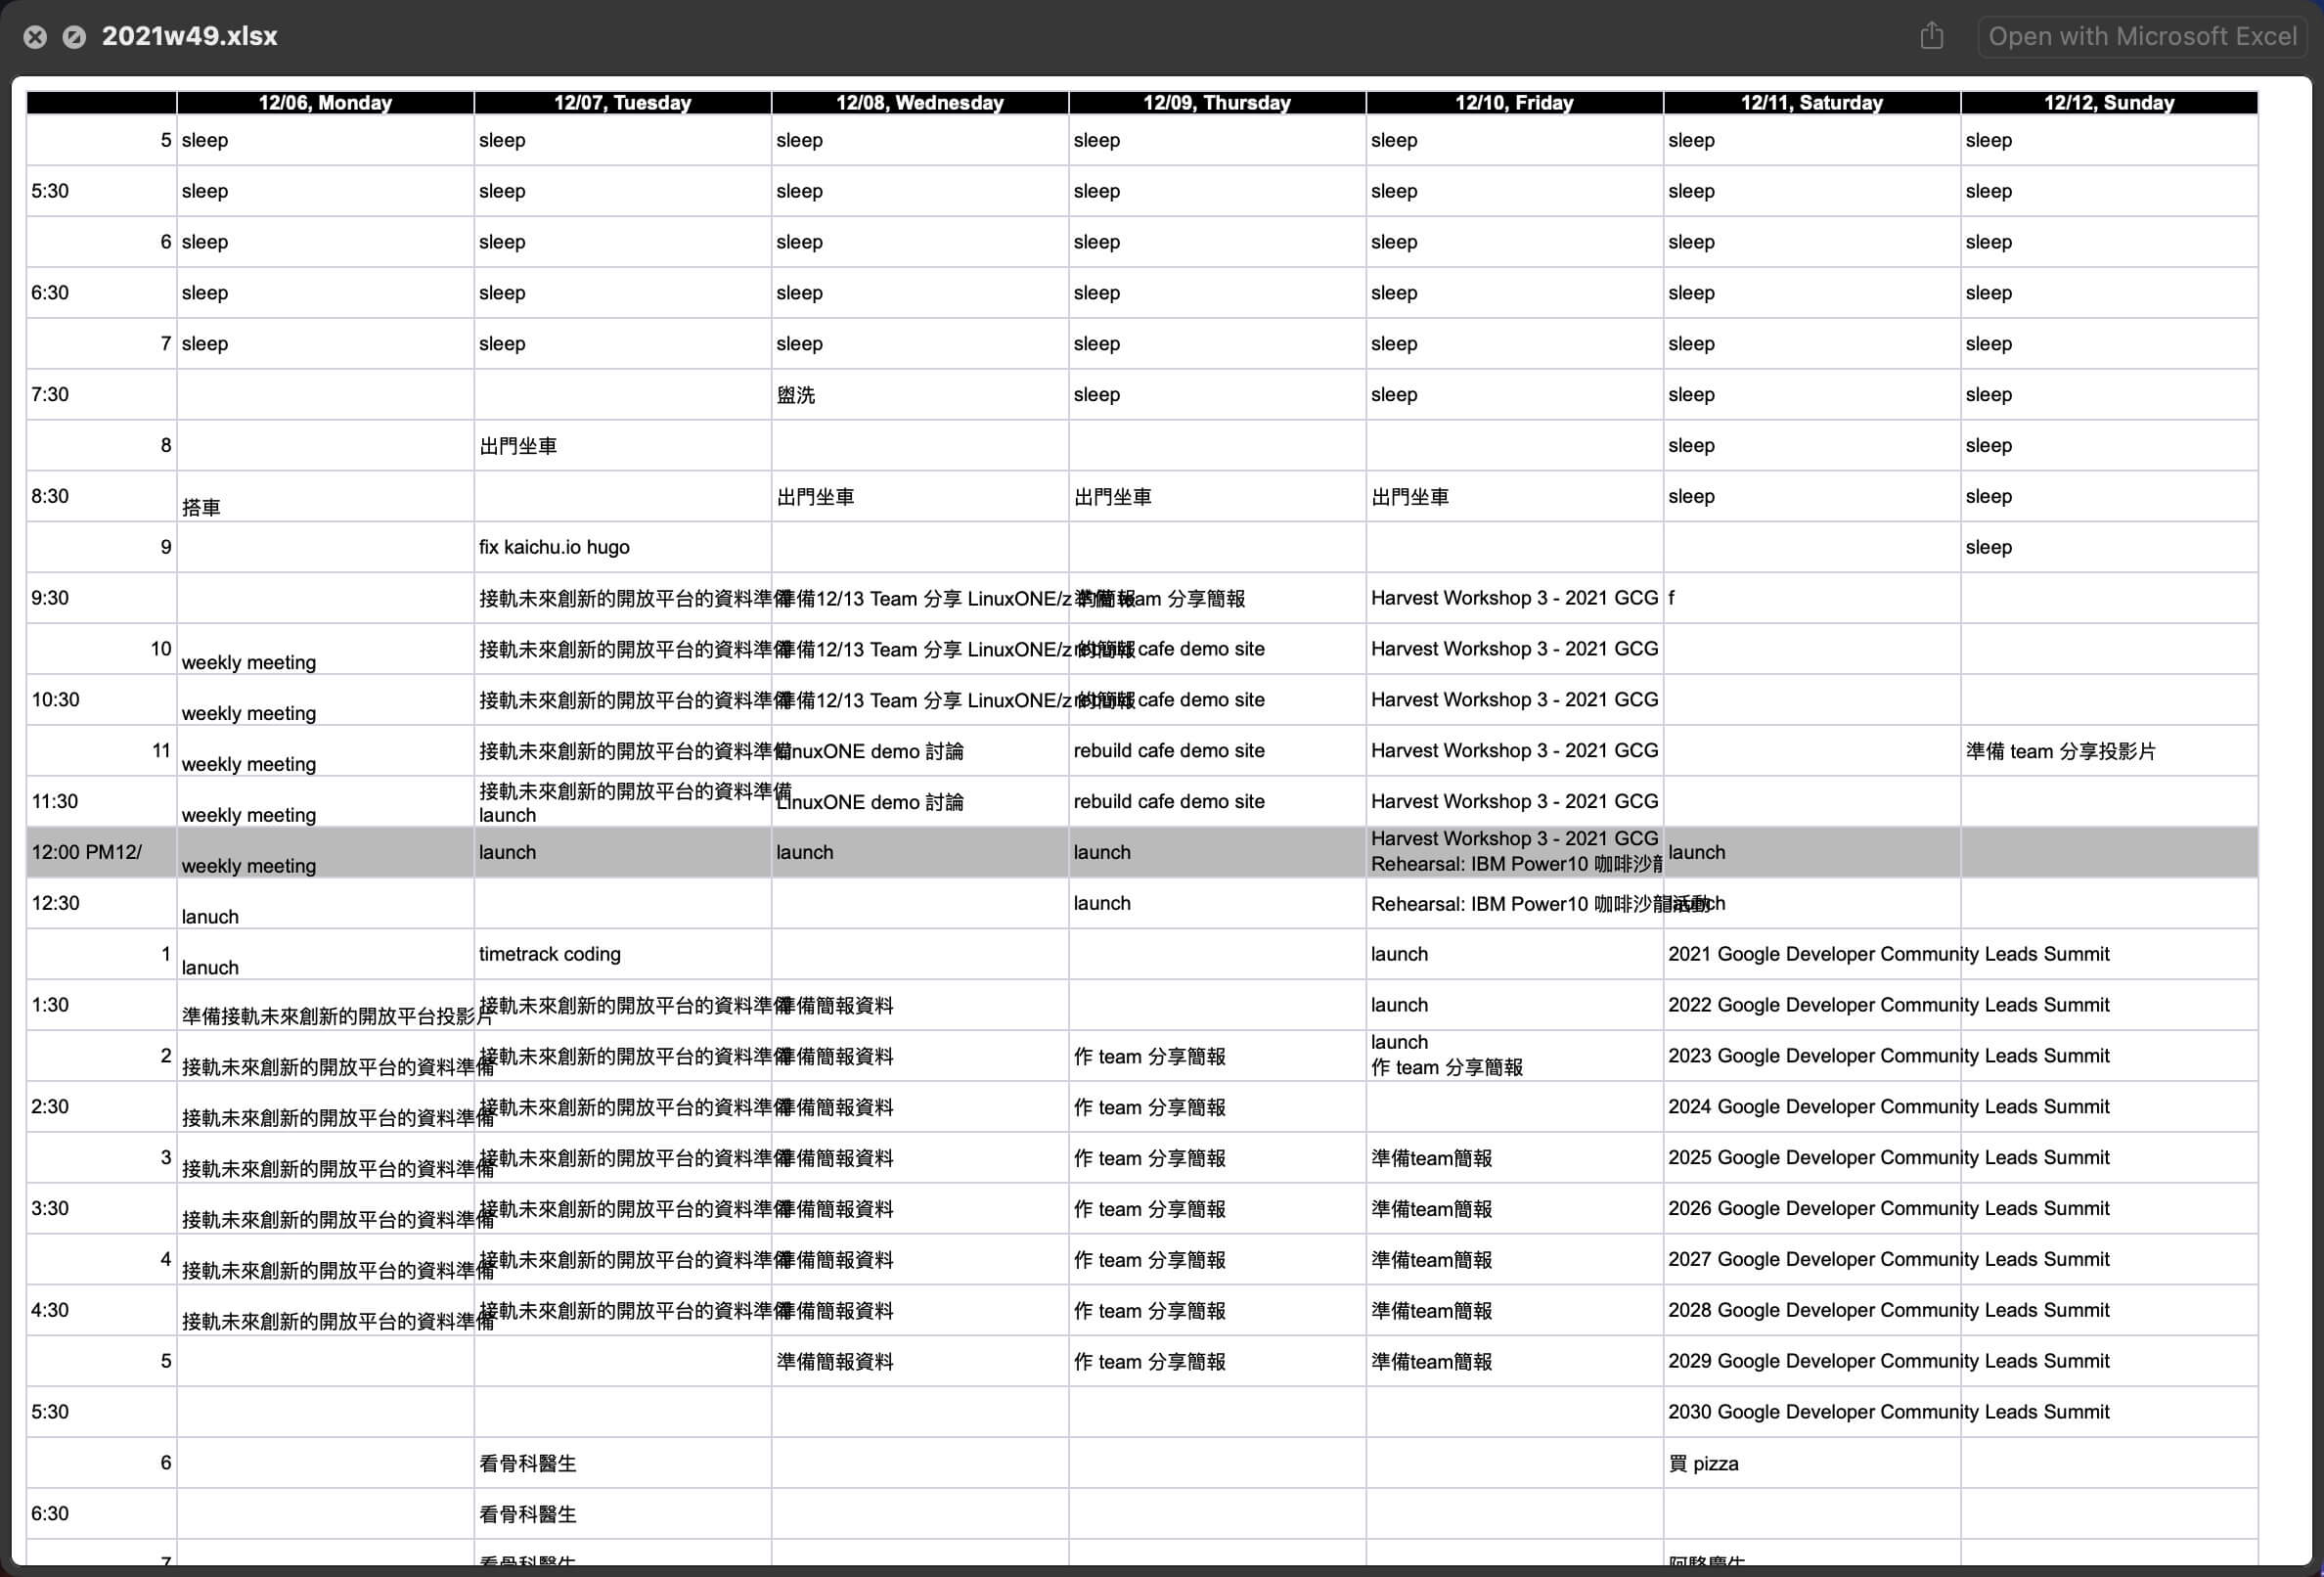Click the 12/07, Tuesday column header
The height and width of the screenshot is (1577, 2324).
pos(622,102)
